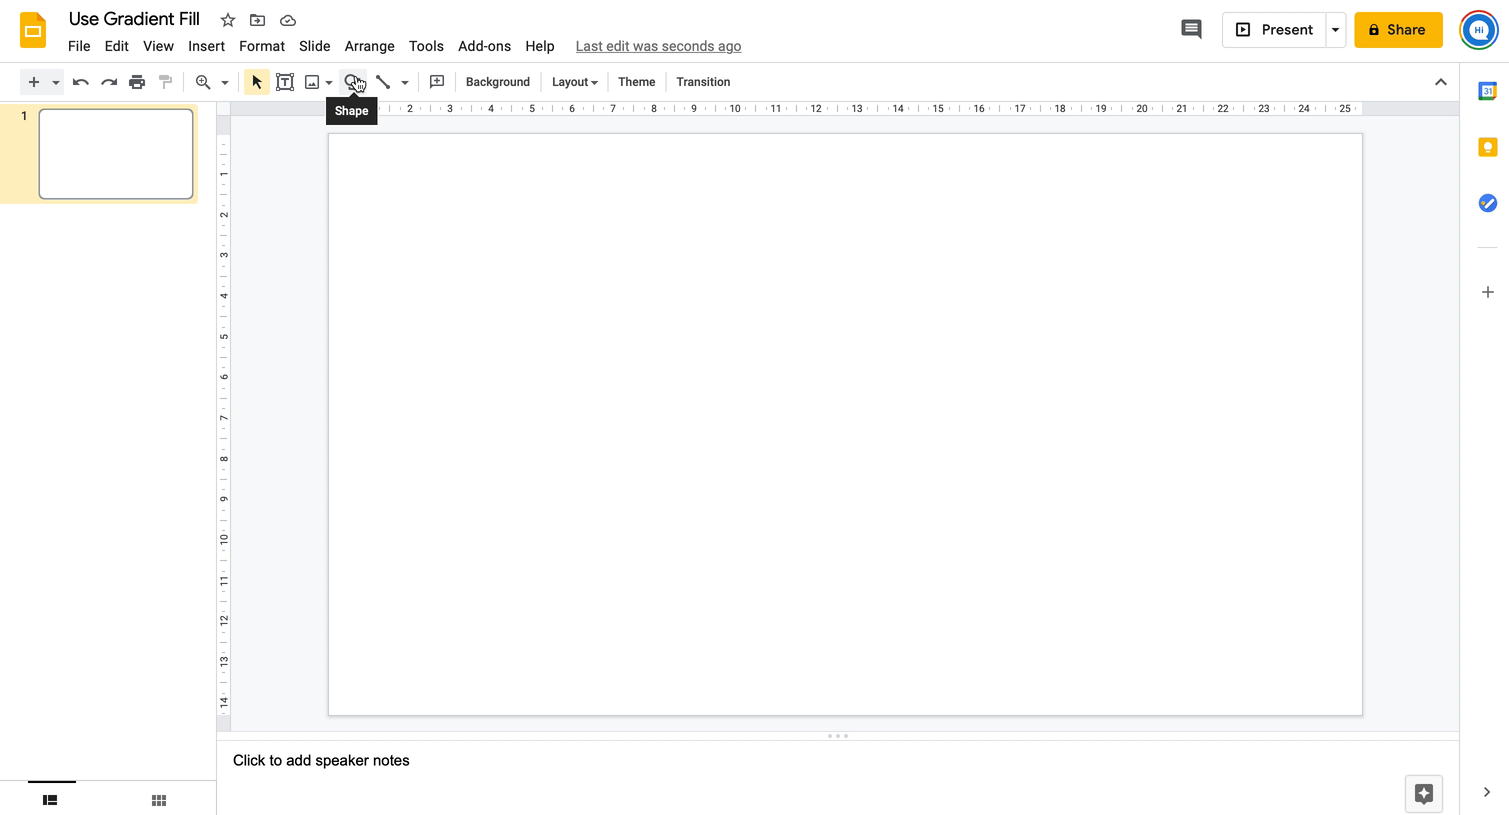Open the account avatar
This screenshot has width=1509, height=815.
point(1479,30)
